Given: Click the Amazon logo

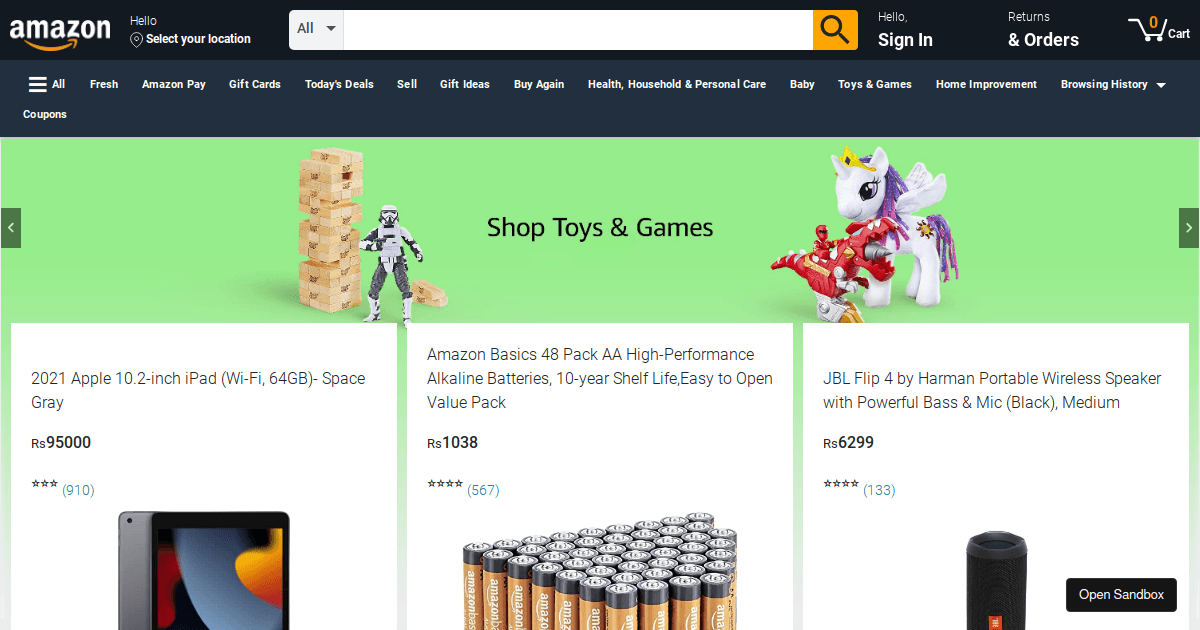Looking at the screenshot, I should click(60, 32).
